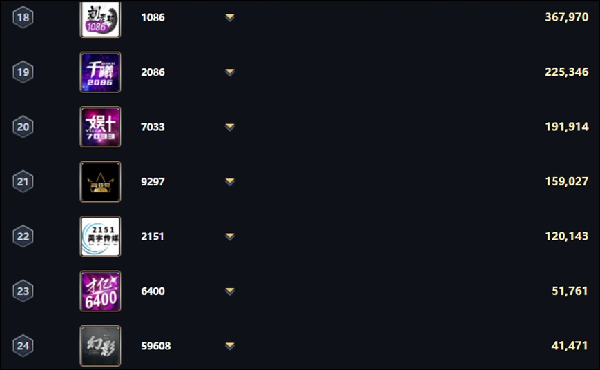Open the purple 2086 channel avatar
This screenshot has width=600, height=370.
tap(100, 72)
